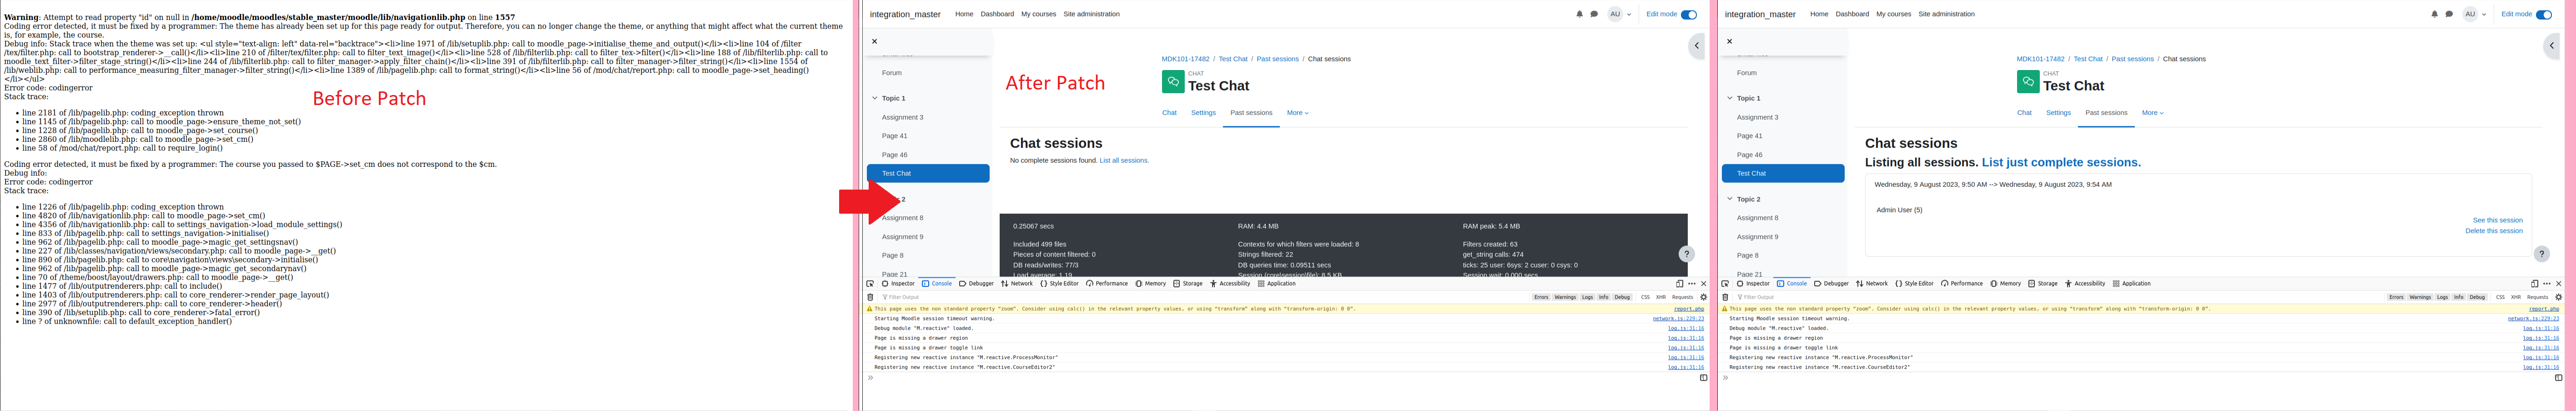Turn off Edit mode switch in the right window
Image resolution: width=2576 pixels, height=411 pixels.
pos(2544,14)
